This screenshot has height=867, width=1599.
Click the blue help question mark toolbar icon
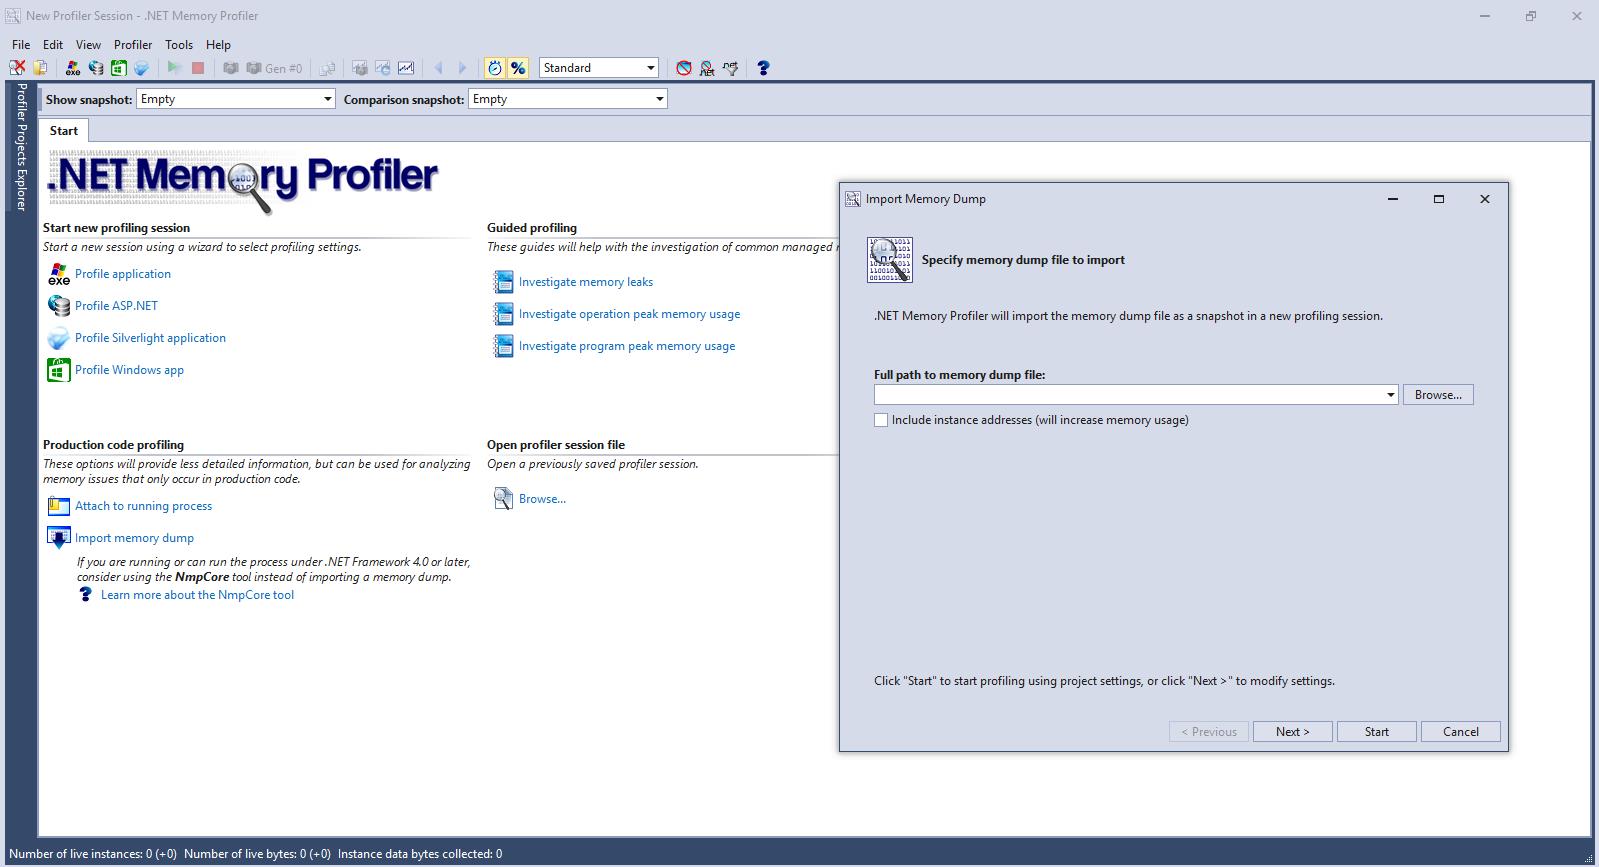(x=763, y=68)
